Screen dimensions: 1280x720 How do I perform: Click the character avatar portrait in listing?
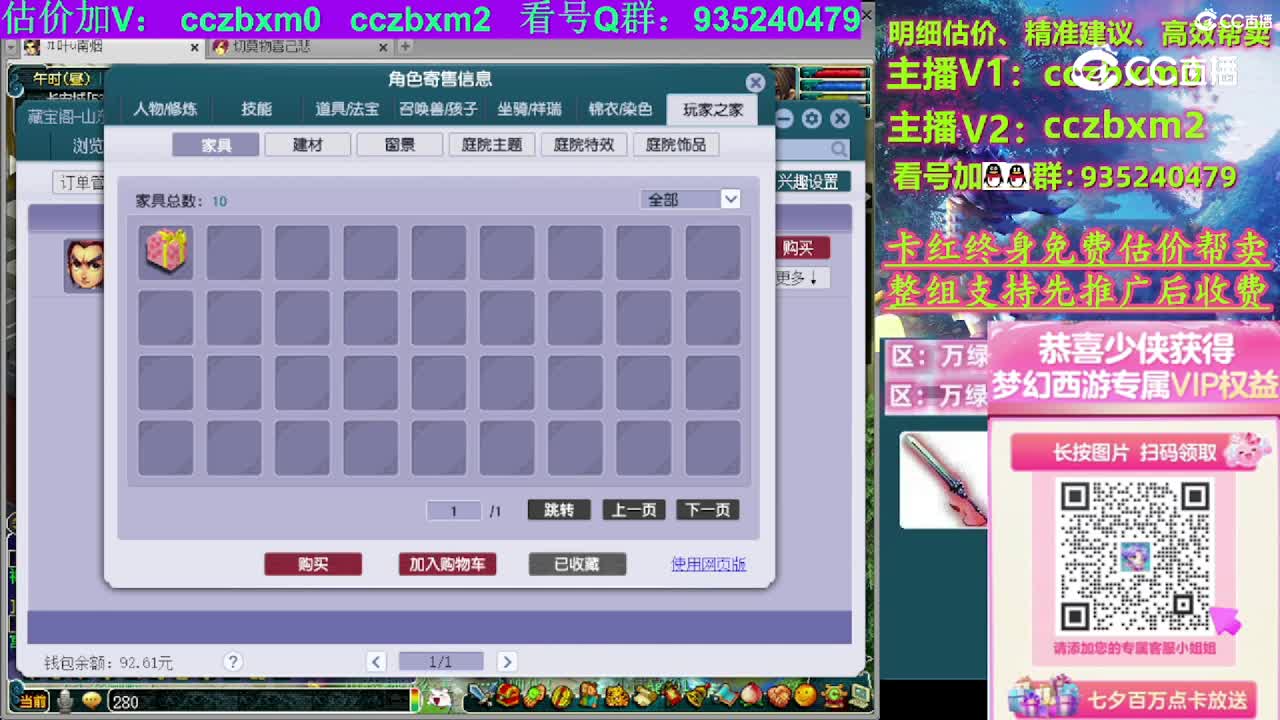pos(84,265)
